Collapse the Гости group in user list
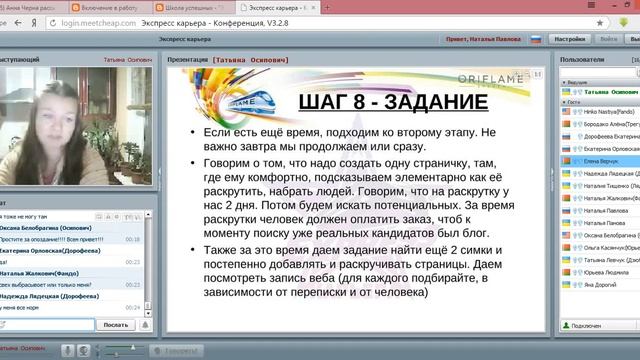The height and width of the screenshot is (360, 640). 564,102
